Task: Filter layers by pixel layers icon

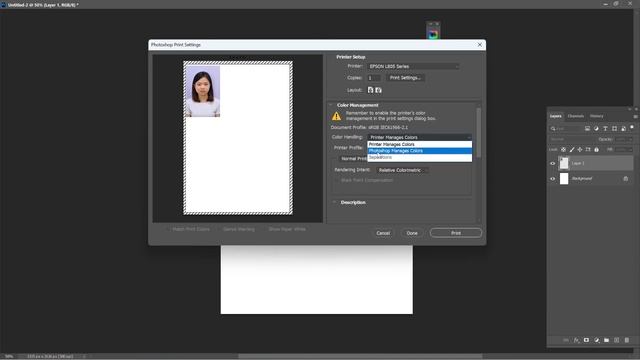Action: tap(587, 129)
